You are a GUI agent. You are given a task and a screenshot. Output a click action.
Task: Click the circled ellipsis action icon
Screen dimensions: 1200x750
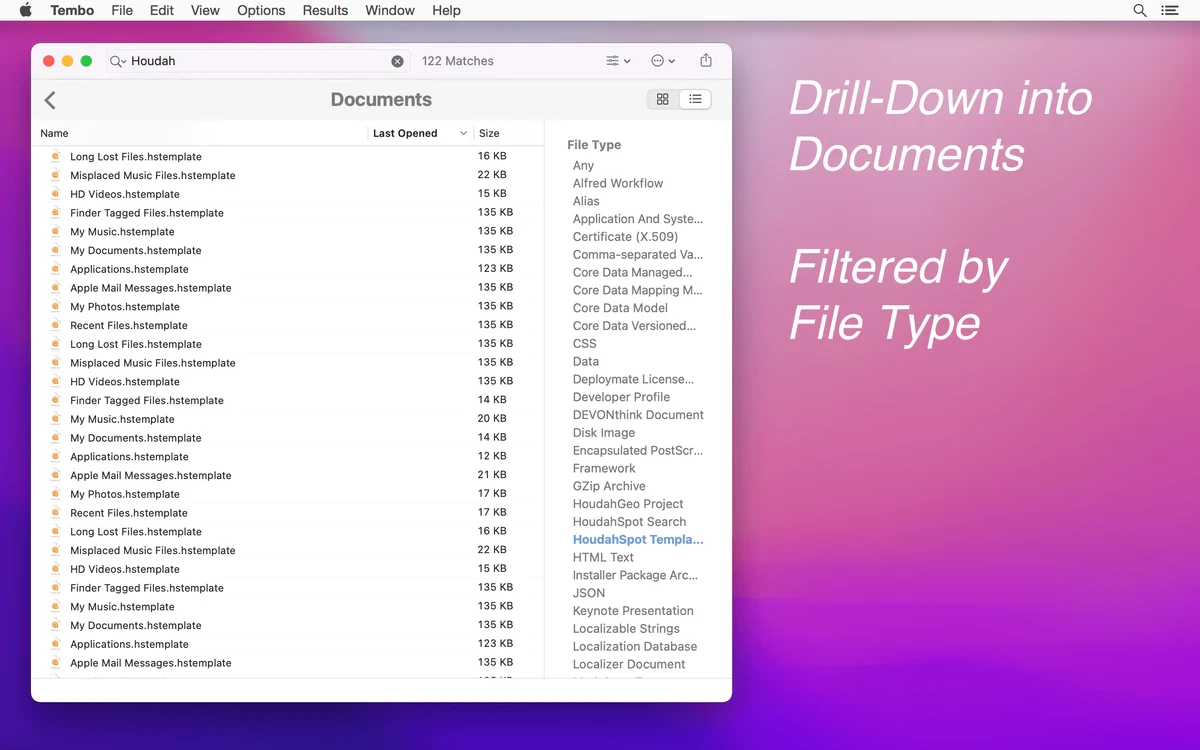(658, 60)
